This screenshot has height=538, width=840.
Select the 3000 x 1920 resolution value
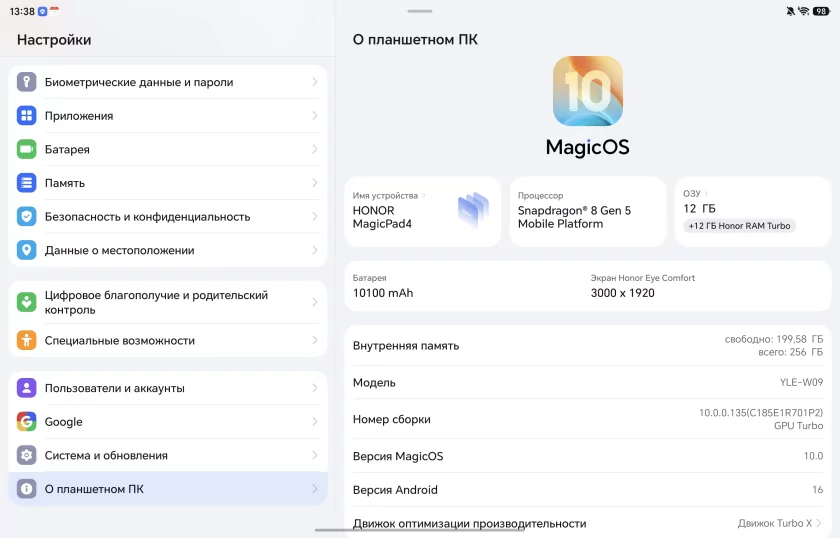pos(622,293)
